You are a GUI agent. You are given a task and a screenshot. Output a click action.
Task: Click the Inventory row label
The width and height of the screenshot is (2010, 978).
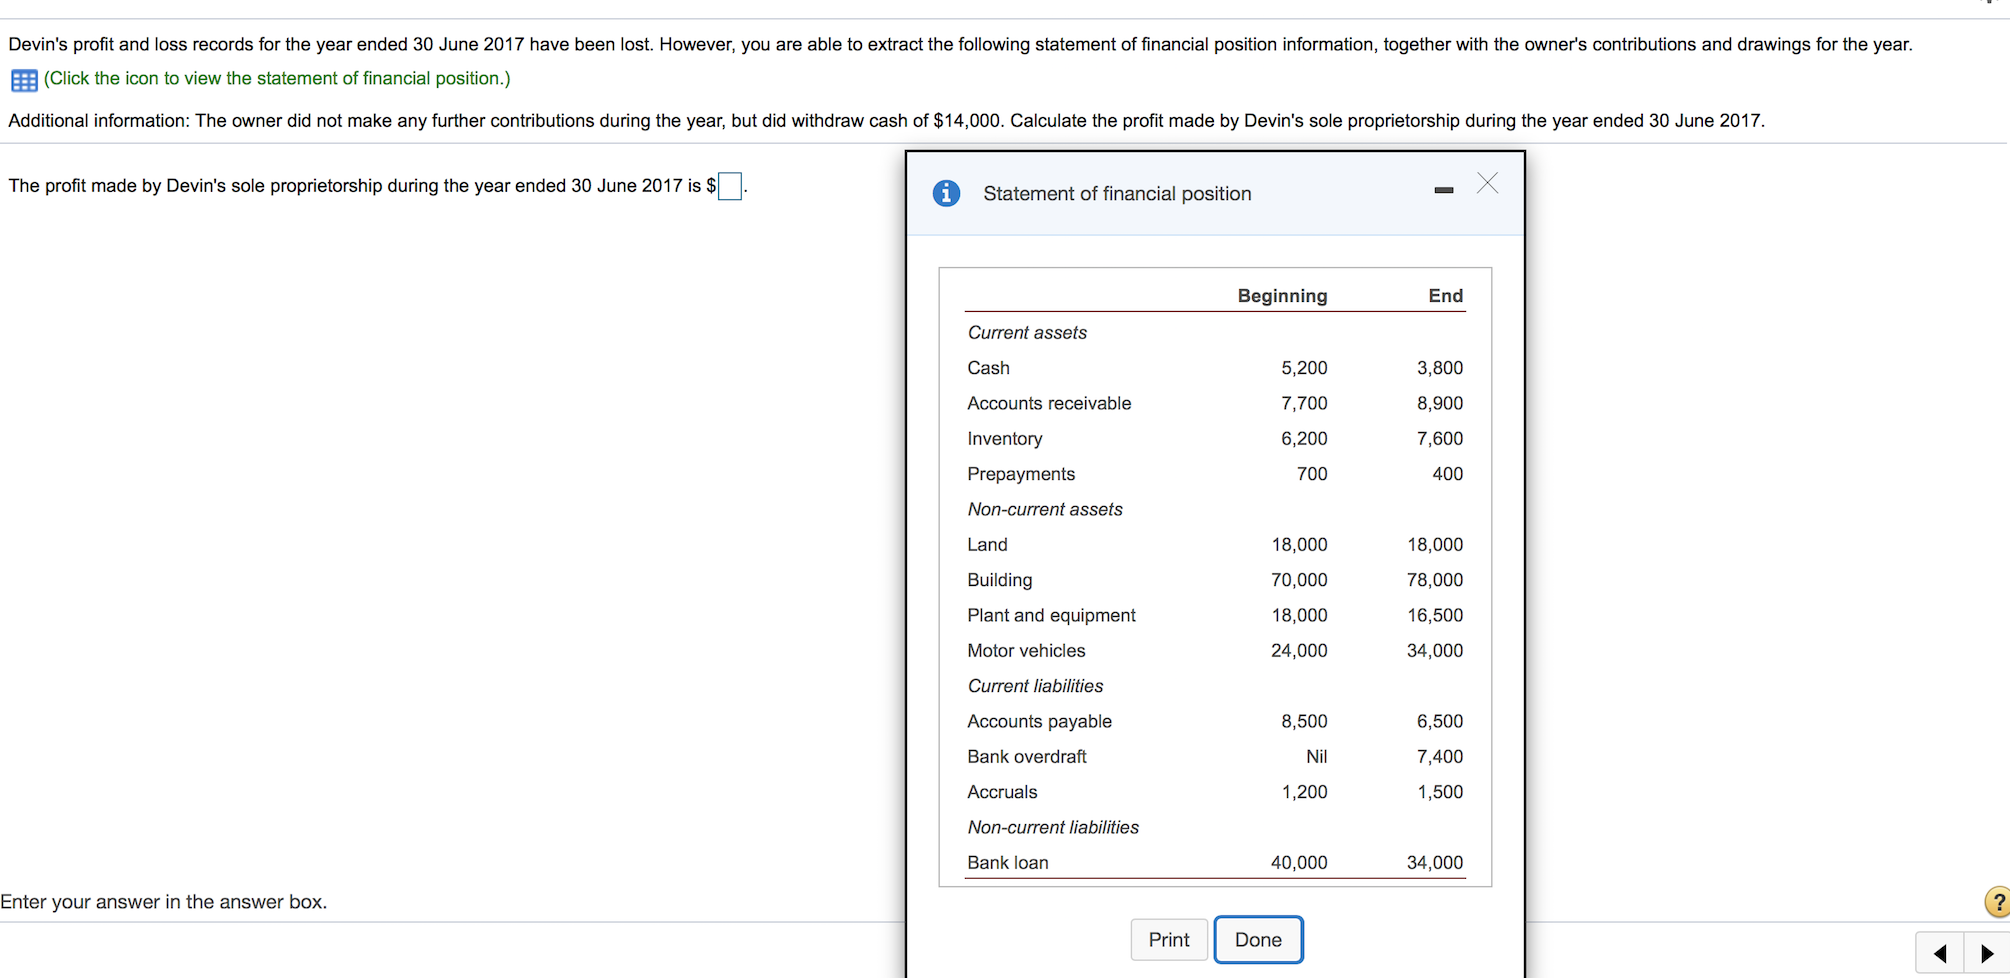[x=1004, y=439]
